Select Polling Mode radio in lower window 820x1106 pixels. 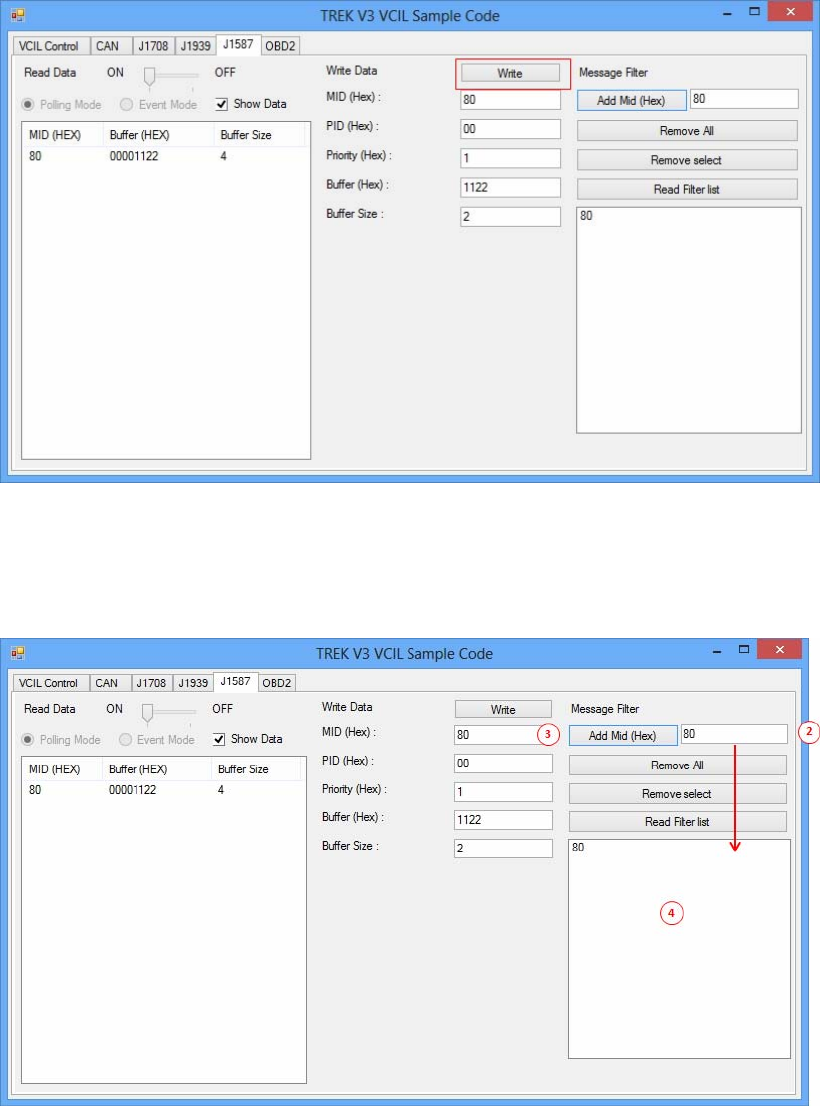(x=61, y=739)
